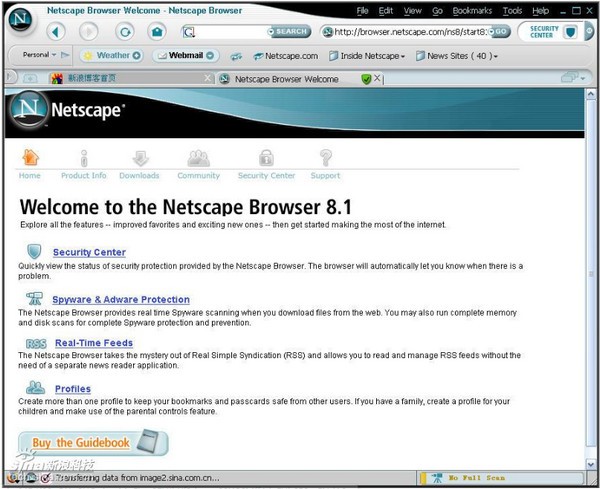The height and width of the screenshot is (489, 600).
Task: Switch to the Netscape Browser Welcome tab
Action: (286, 79)
